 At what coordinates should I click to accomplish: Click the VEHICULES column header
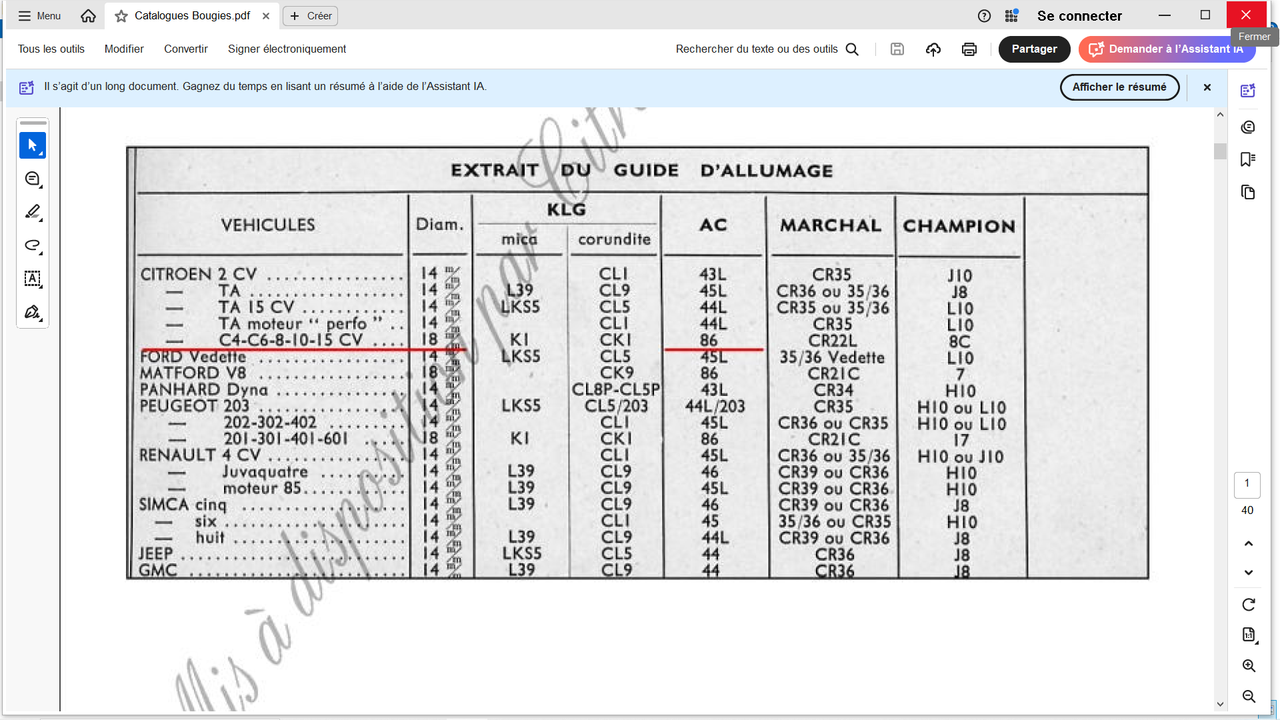point(268,225)
